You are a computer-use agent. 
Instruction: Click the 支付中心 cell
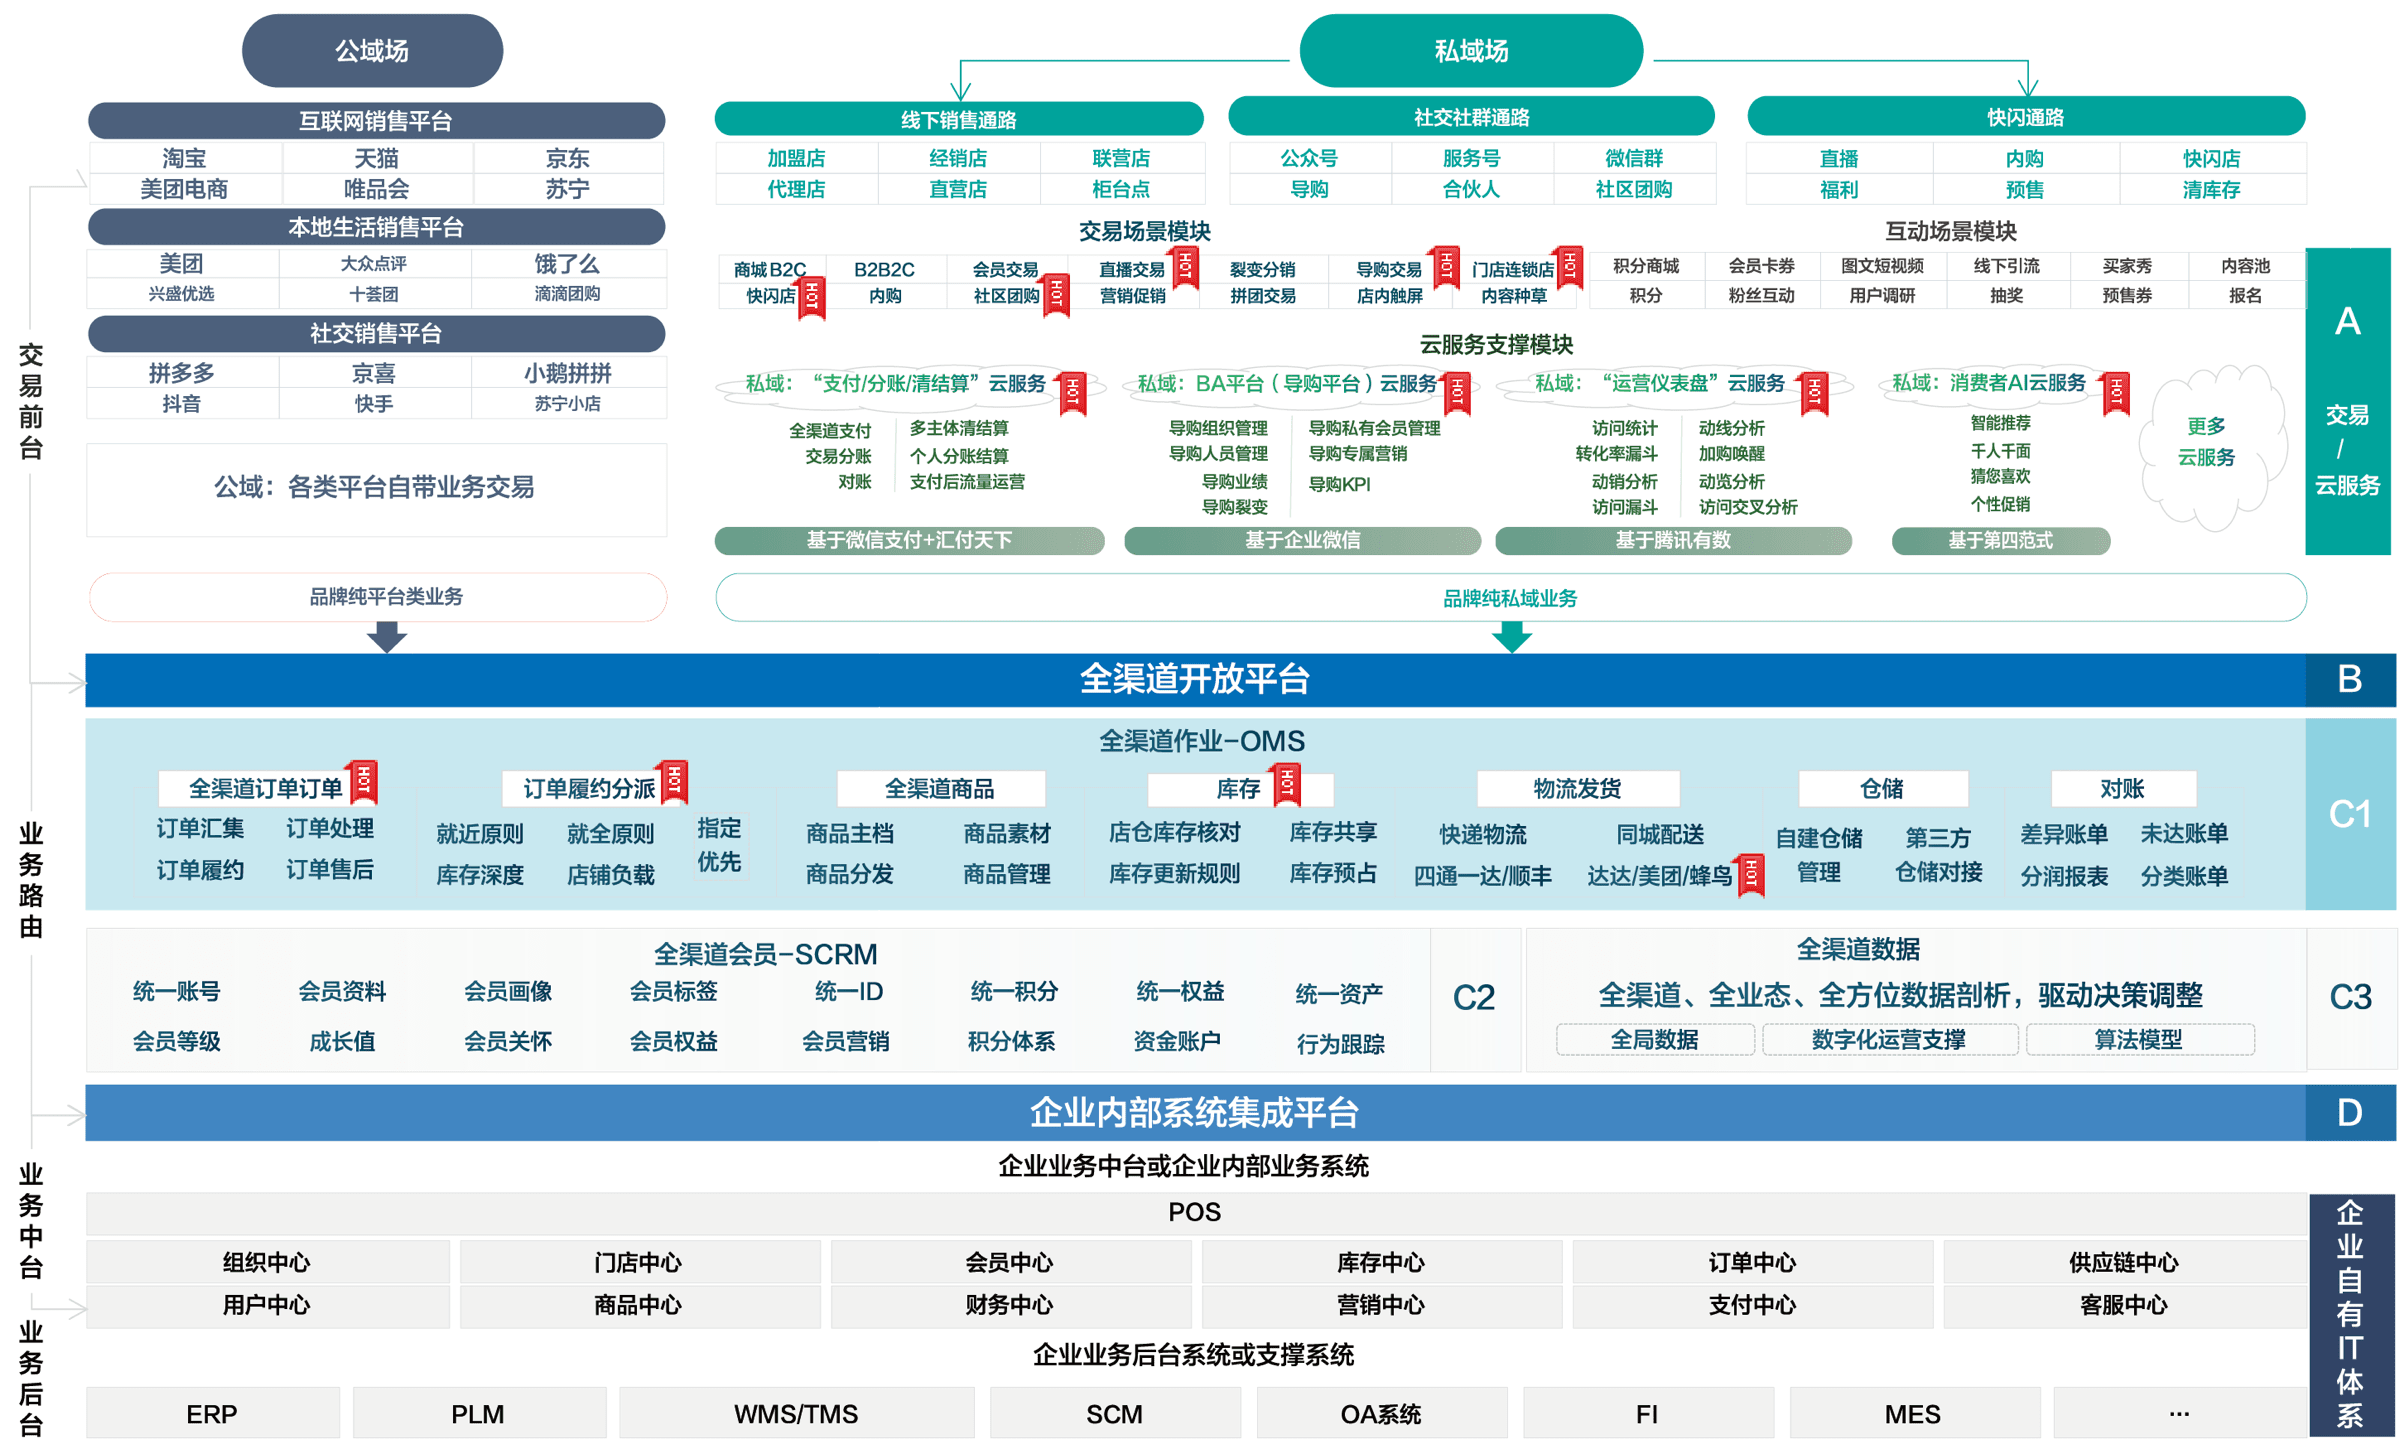(x=1752, y=1305)
